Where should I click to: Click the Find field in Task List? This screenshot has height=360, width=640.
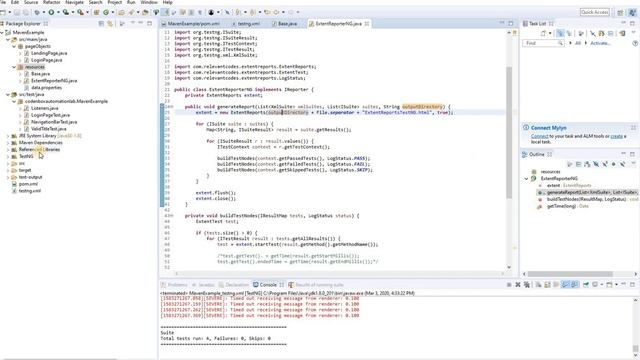click(543, 43)
